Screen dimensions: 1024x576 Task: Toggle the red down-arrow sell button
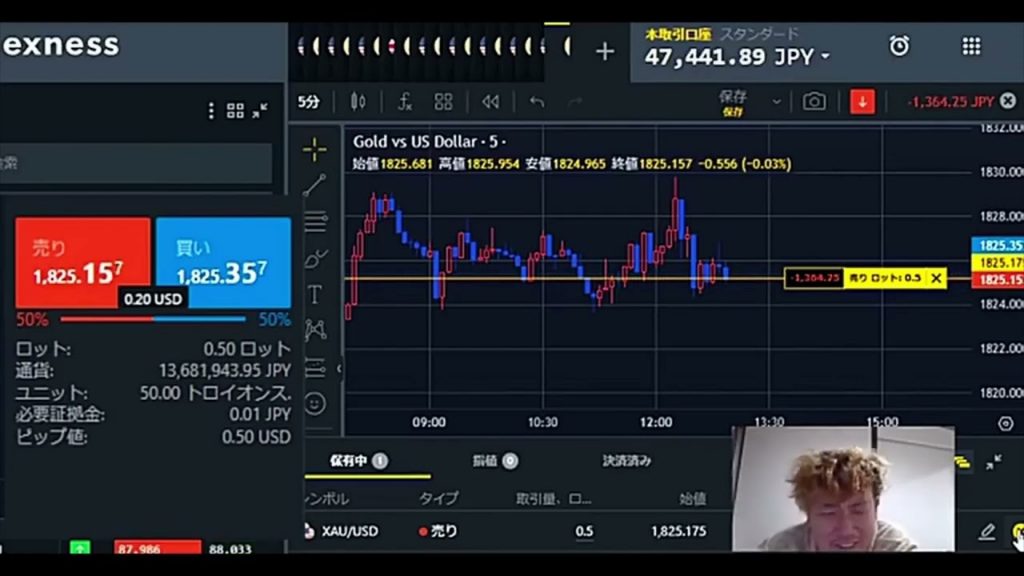[x=862, y=101]
